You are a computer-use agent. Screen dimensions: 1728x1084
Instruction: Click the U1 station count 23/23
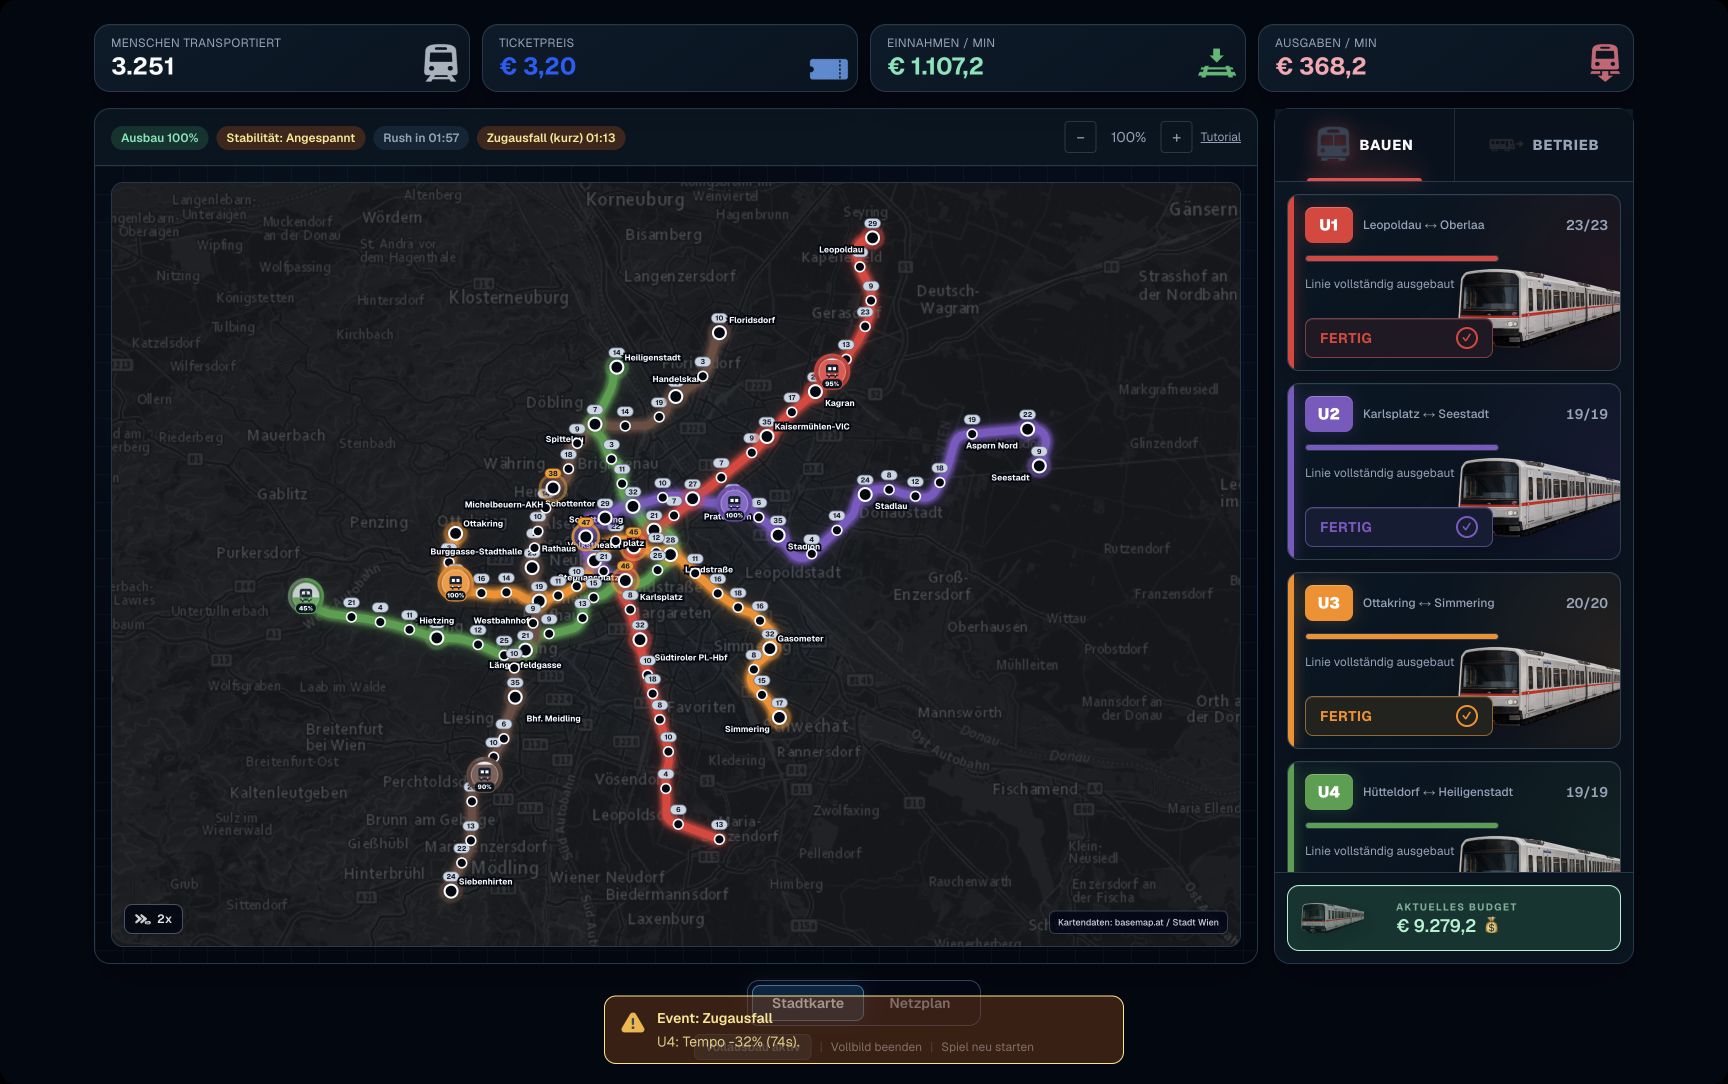tap(1586, 225)
